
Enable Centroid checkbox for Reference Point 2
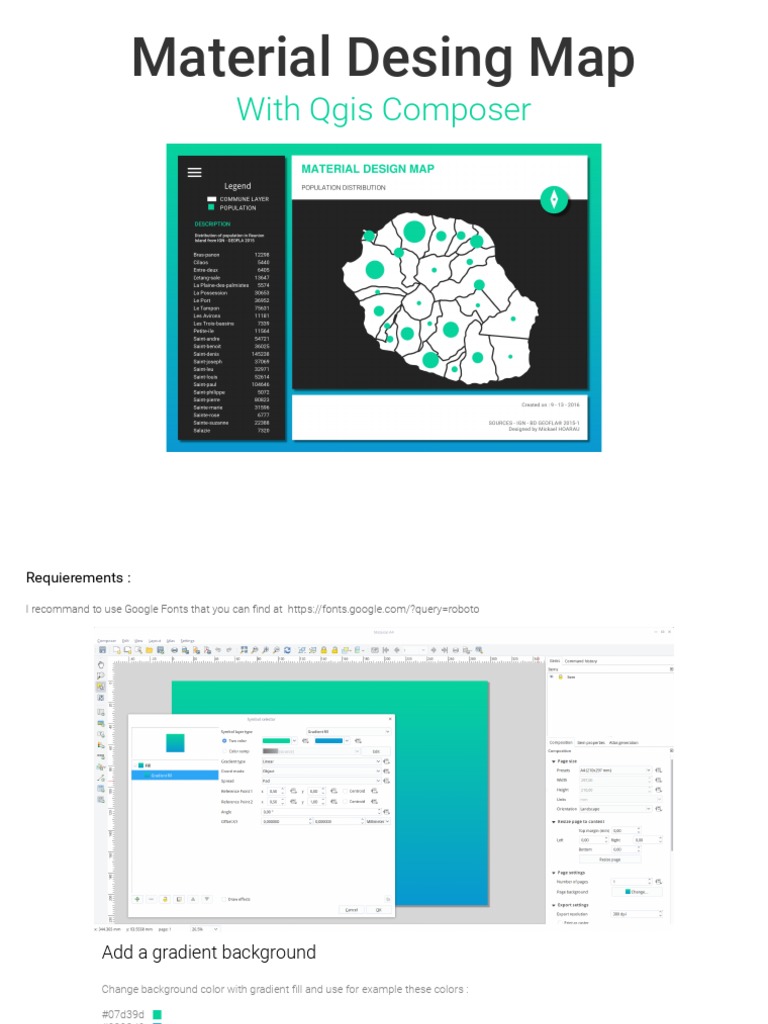(x=345, y=801)
